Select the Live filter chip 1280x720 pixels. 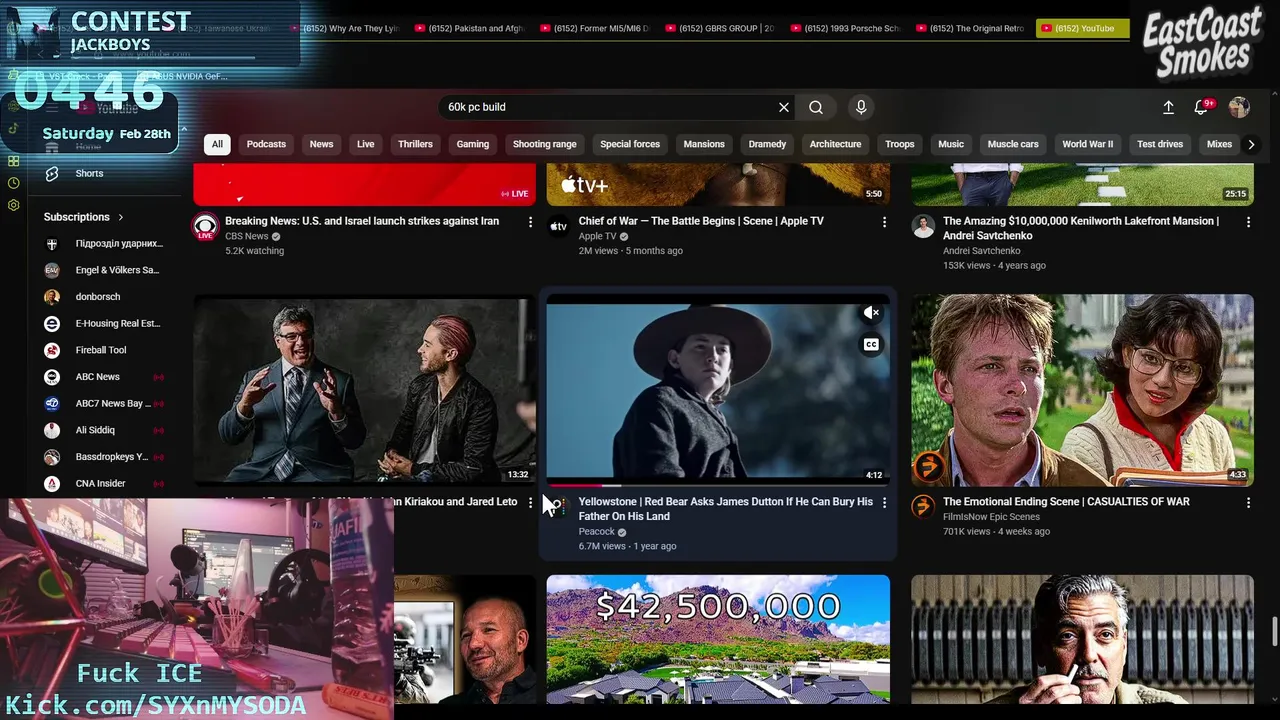pos(366,144)
